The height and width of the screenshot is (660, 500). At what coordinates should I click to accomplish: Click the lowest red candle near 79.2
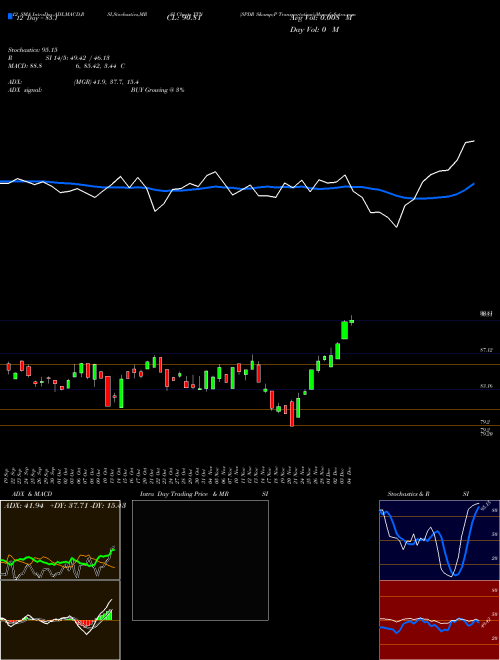point(292,414)
